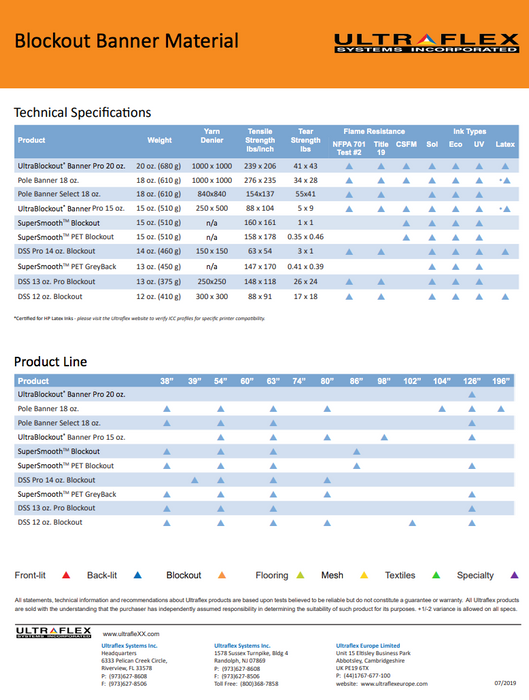The image size is (529, 700).
Task: Click the 104" triangle in Pole Banner 18 oz. row
Action: point(442,408)
